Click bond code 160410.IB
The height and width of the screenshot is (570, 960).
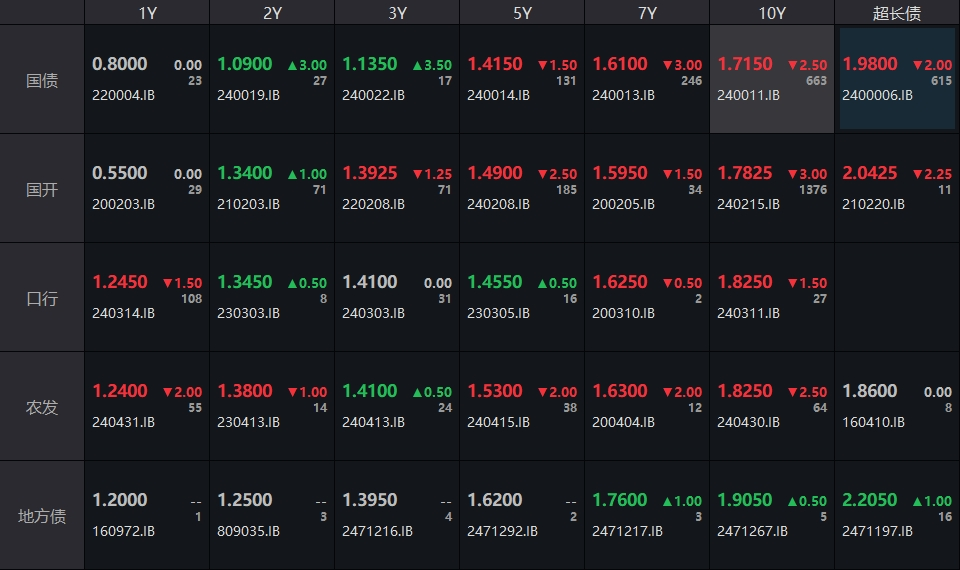(873, 423)
